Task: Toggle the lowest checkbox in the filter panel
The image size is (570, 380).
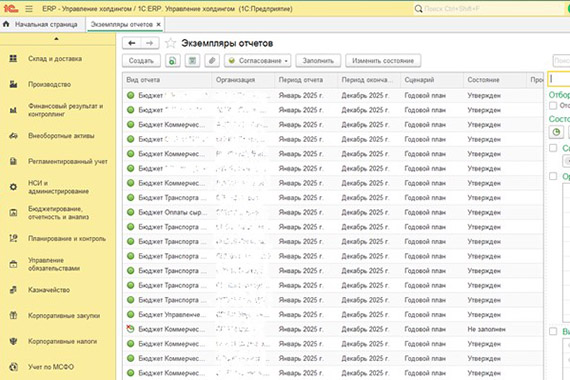Action: [553, 331]
